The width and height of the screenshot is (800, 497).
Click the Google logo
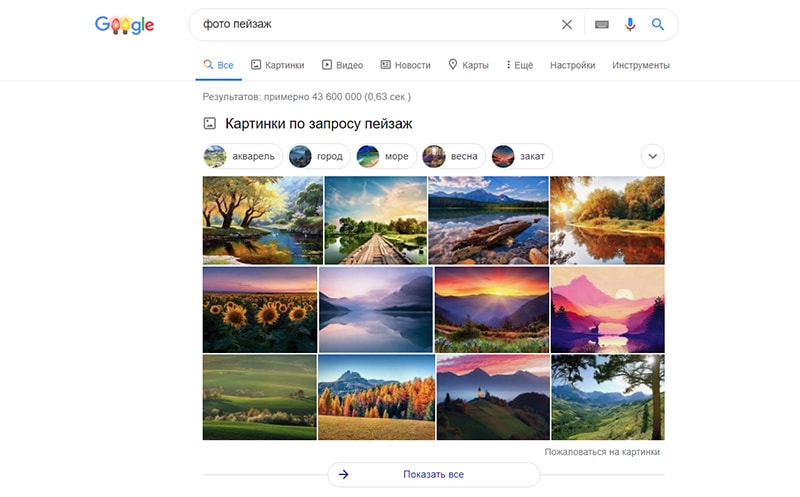(124, 24)
